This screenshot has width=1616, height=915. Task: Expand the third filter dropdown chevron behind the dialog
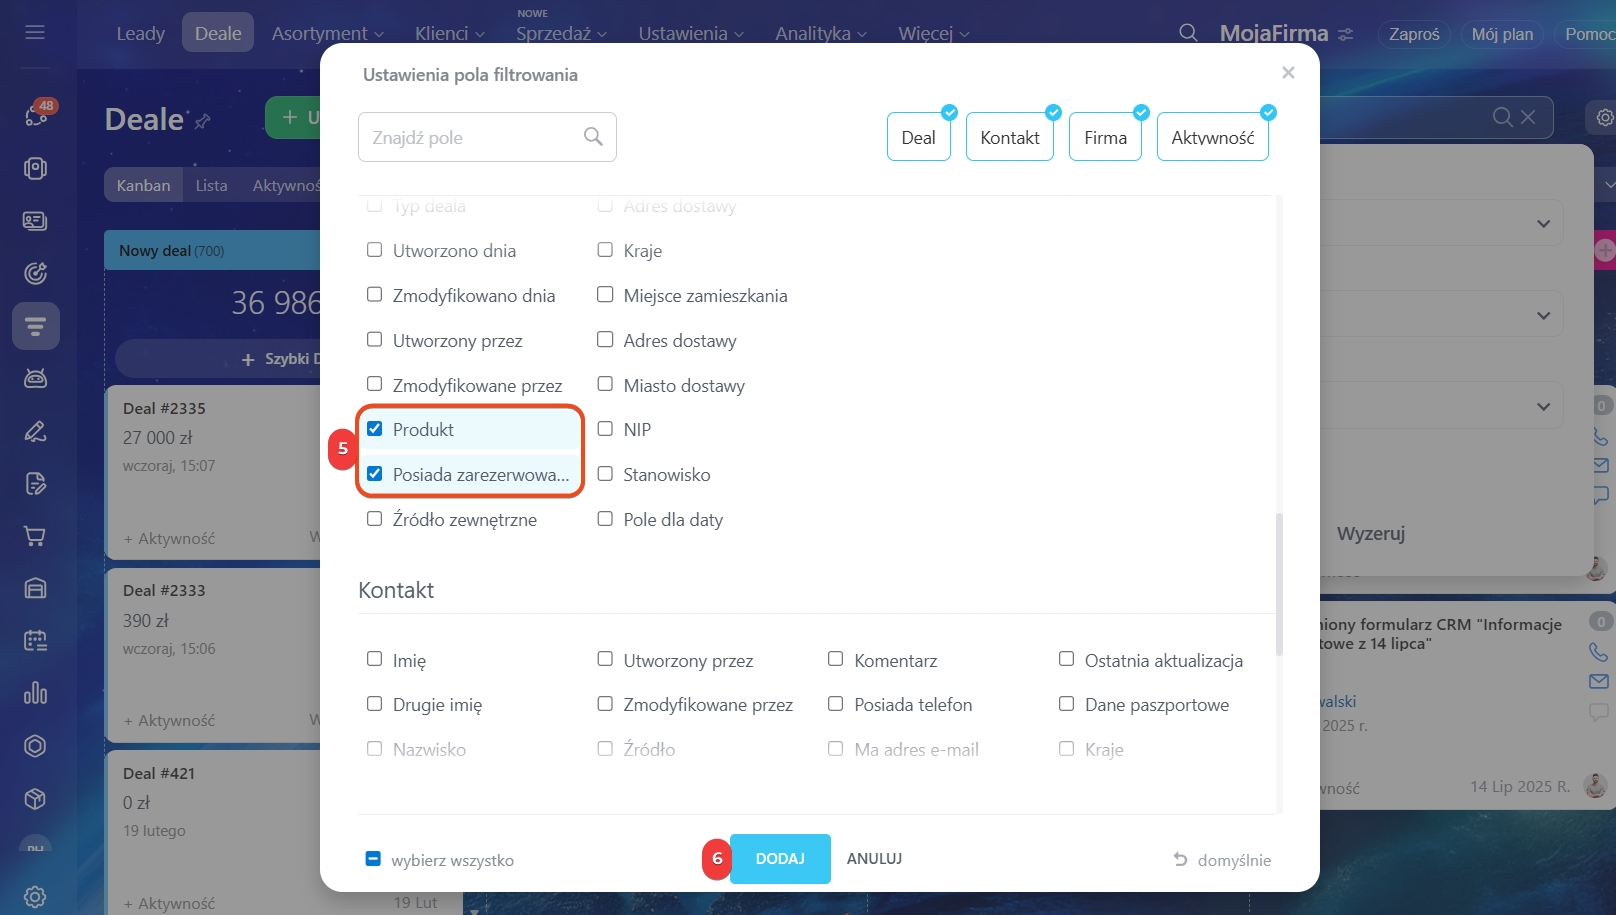[1544, 407]
